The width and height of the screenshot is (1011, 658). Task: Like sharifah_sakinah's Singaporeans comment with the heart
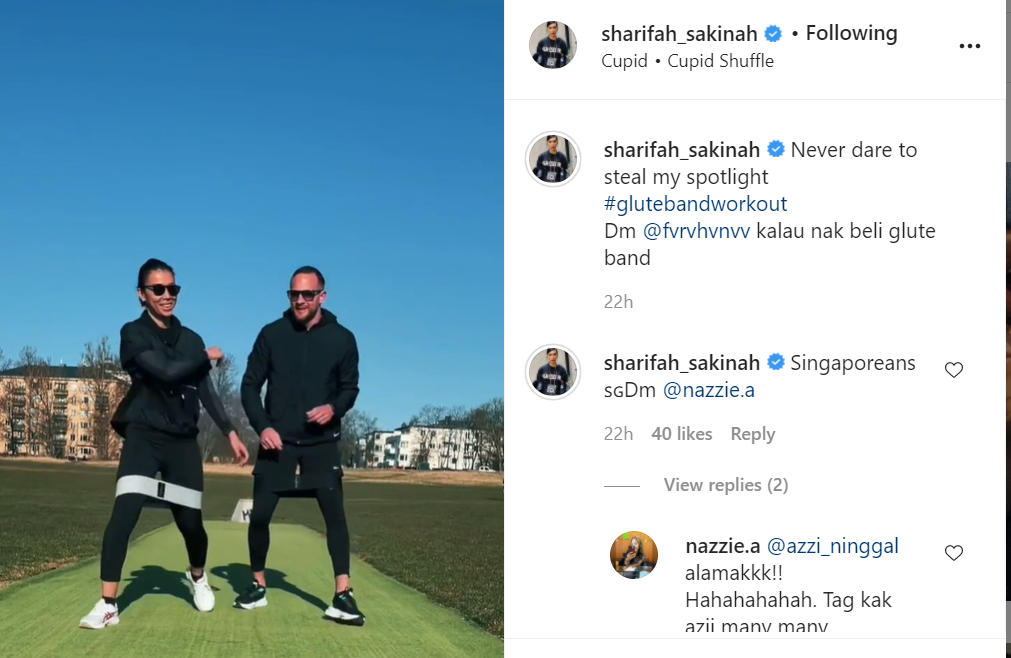[954, 370]
